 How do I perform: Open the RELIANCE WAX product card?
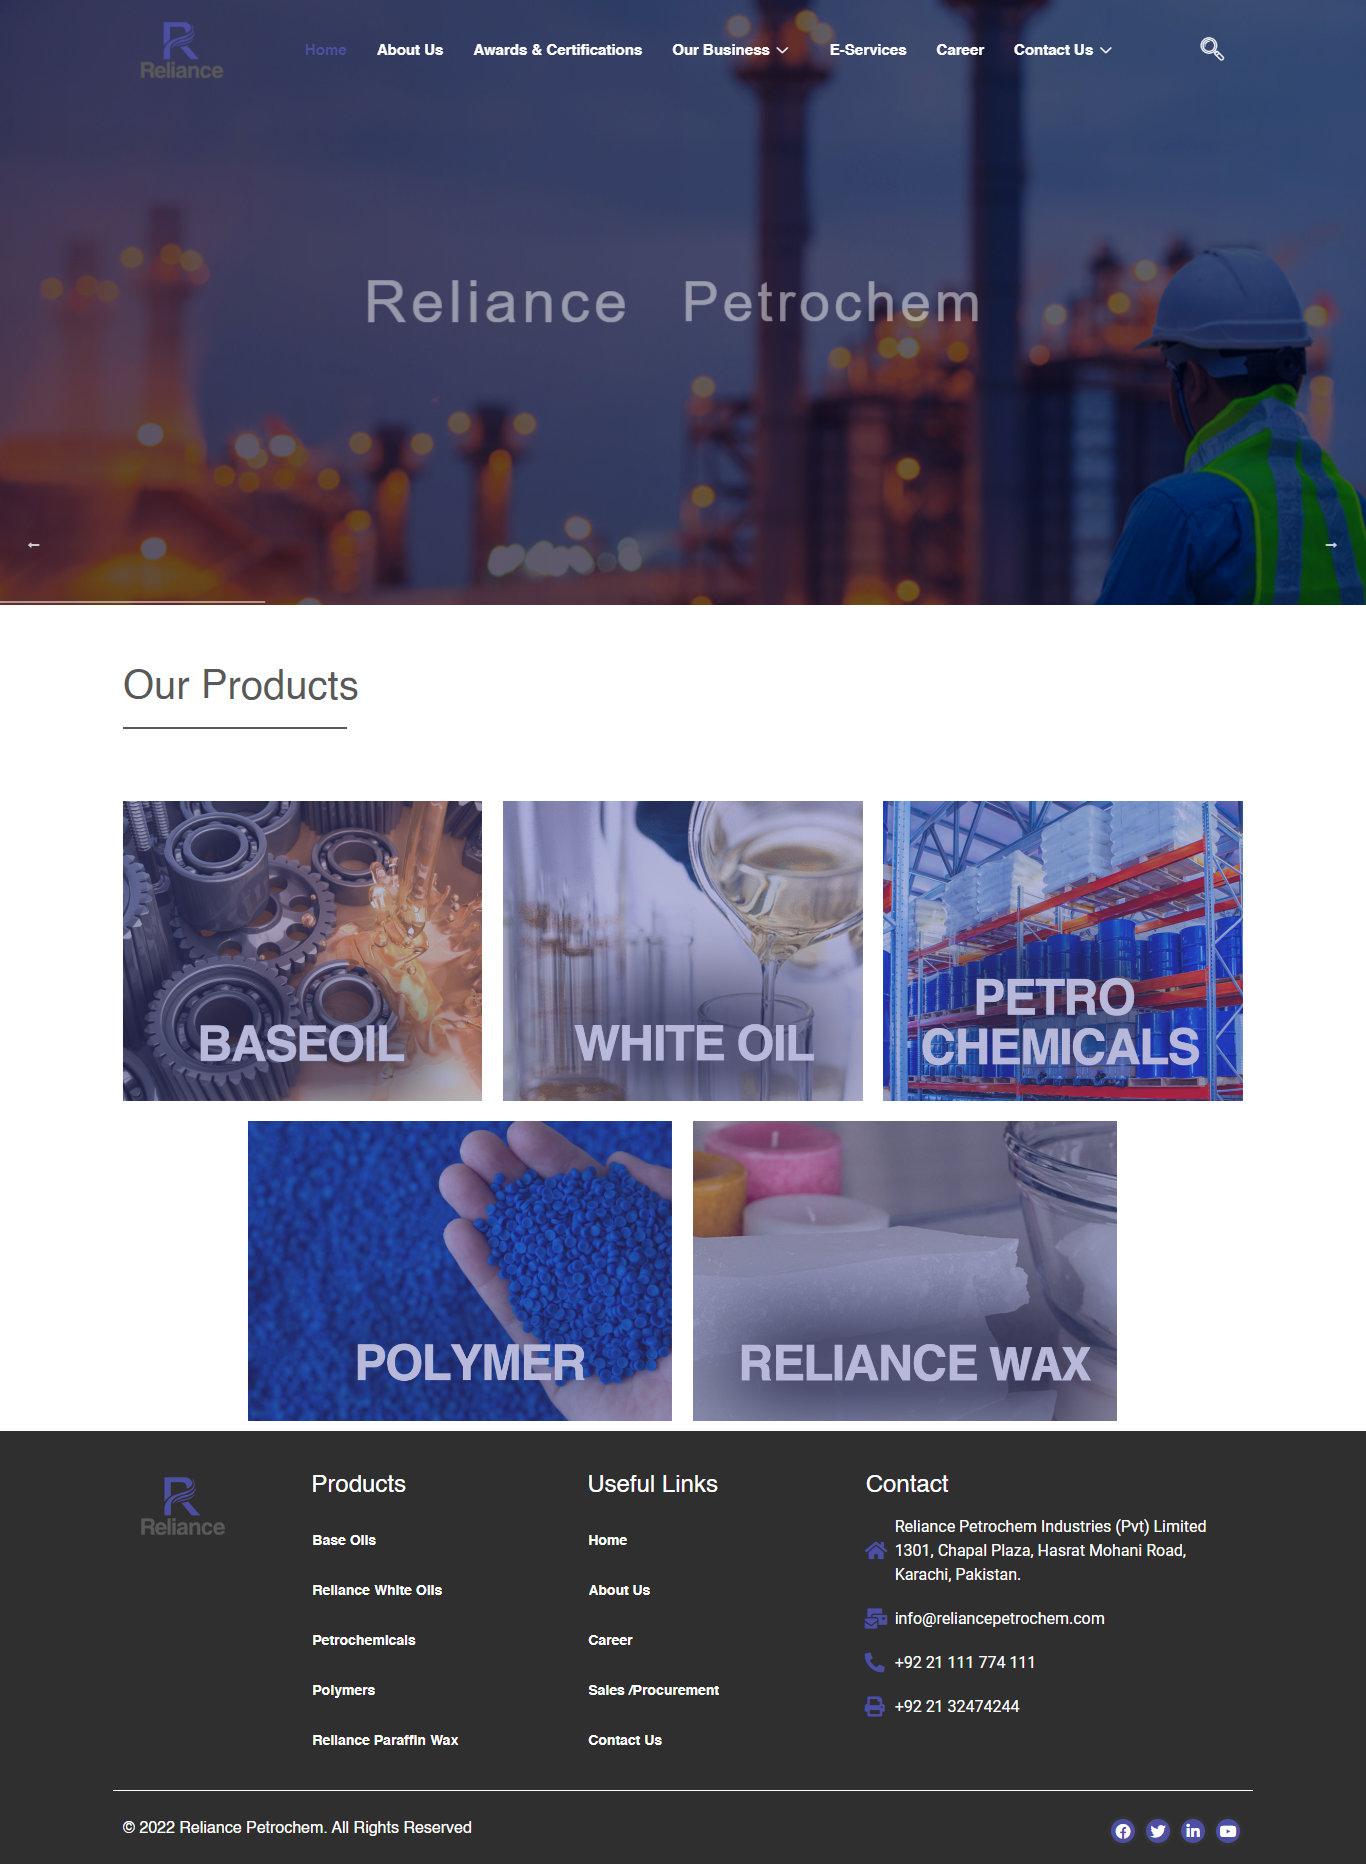point(905,1271)
